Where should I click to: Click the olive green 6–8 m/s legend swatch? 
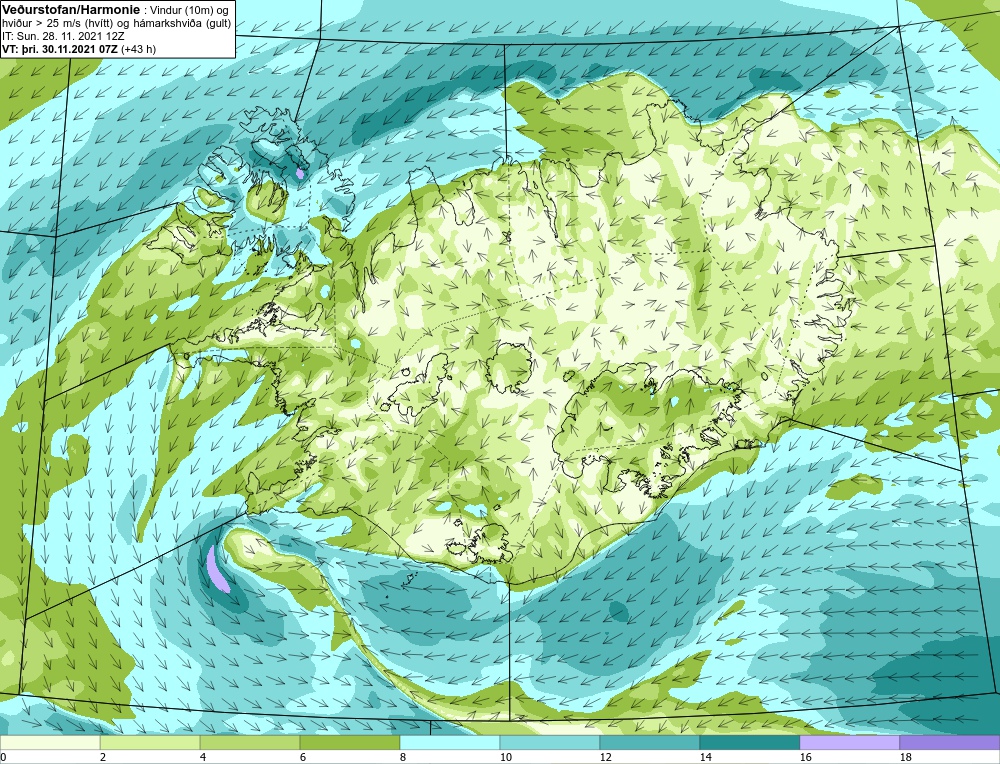pyautogui.click(x=349, y=742)
